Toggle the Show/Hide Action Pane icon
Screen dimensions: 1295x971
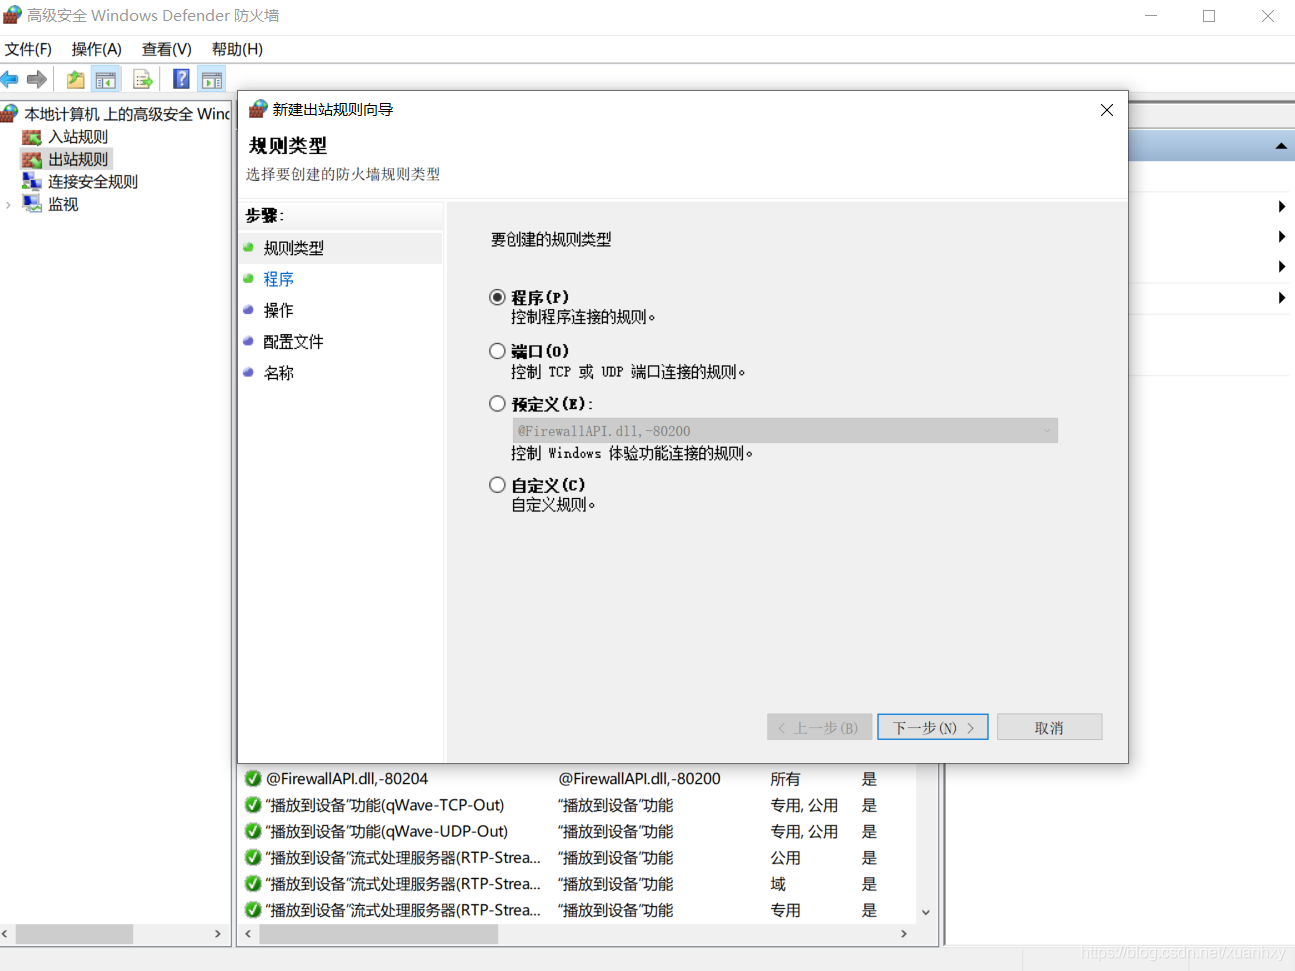point(212,79)
